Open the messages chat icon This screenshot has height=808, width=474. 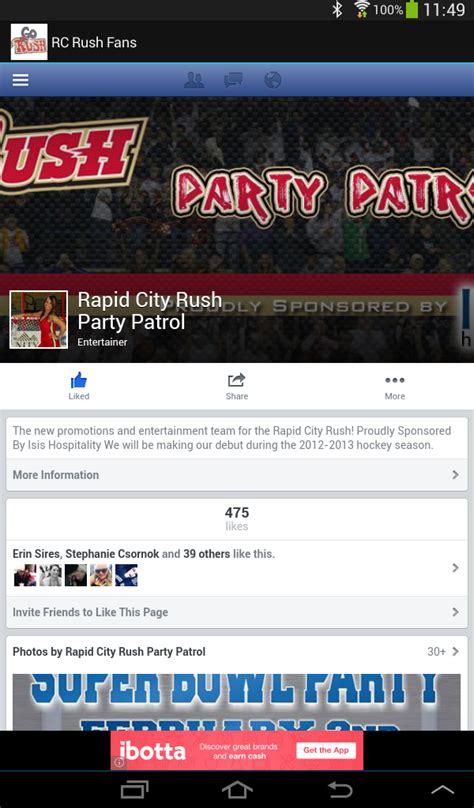click(x=233, y=80)
